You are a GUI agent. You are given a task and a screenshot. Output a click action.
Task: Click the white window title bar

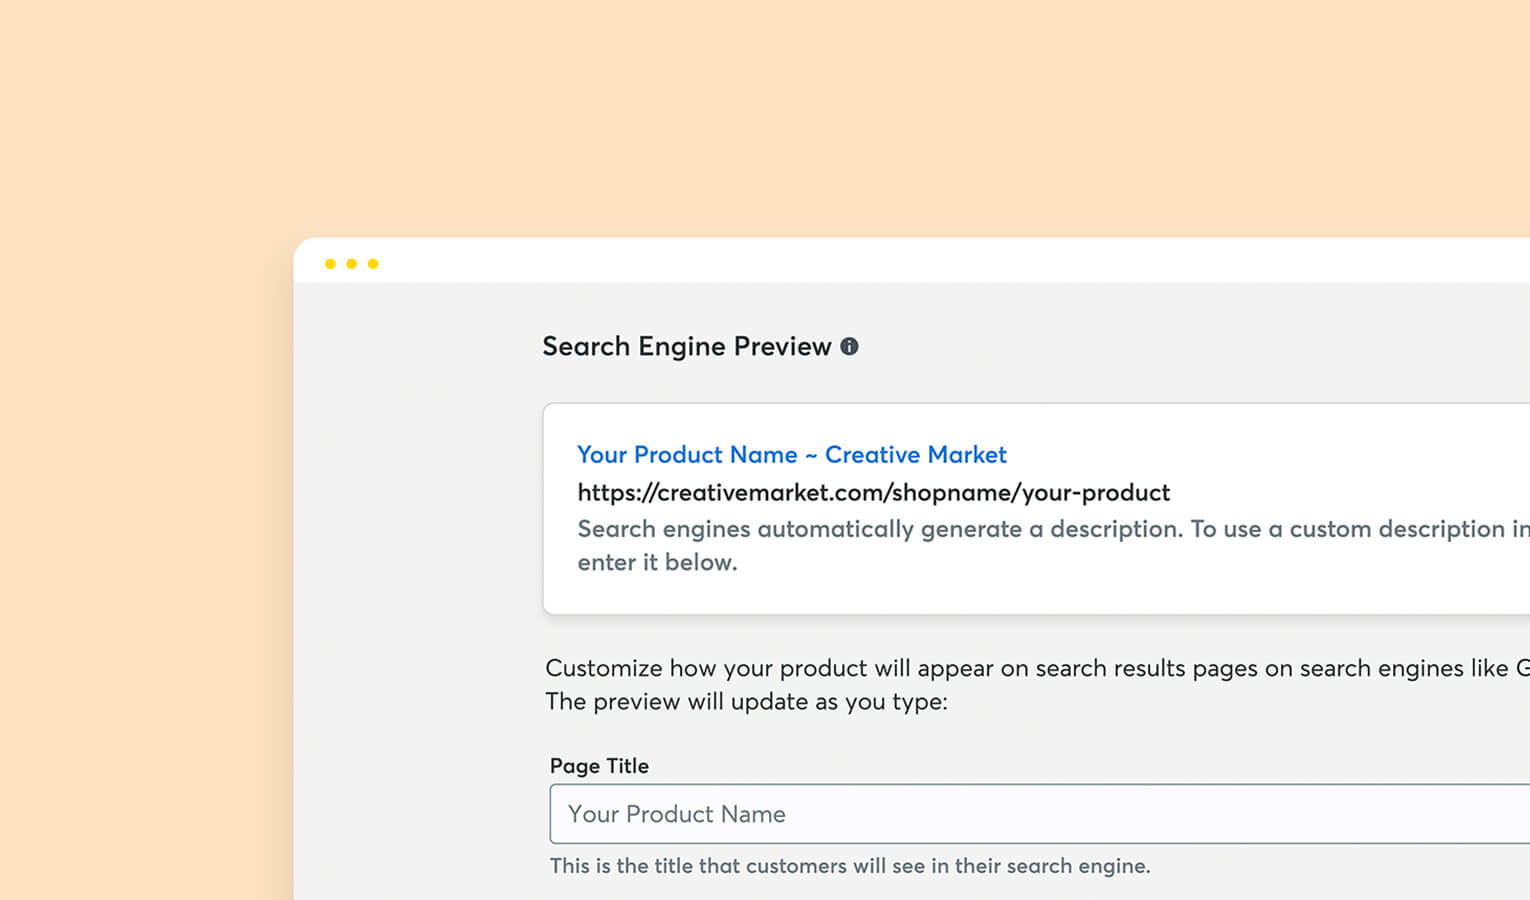coord(911,261)
